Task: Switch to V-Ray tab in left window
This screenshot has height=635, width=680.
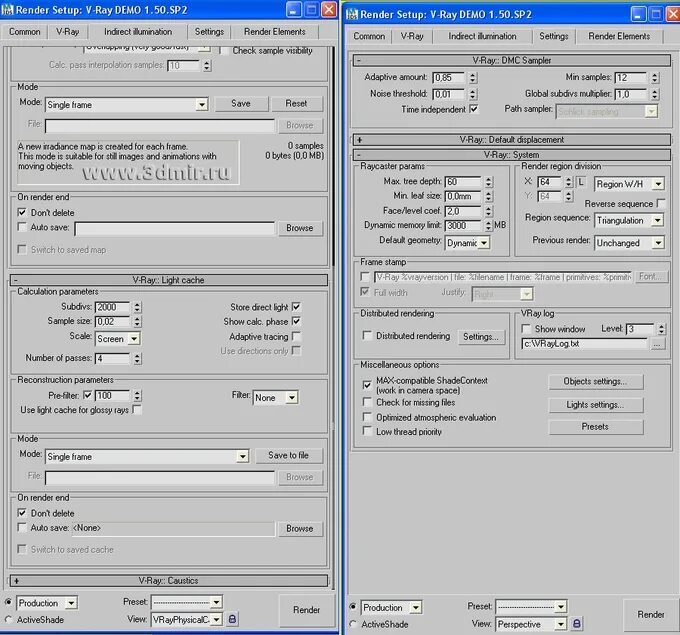Action: pyautogui.click(x=68, y=32)
